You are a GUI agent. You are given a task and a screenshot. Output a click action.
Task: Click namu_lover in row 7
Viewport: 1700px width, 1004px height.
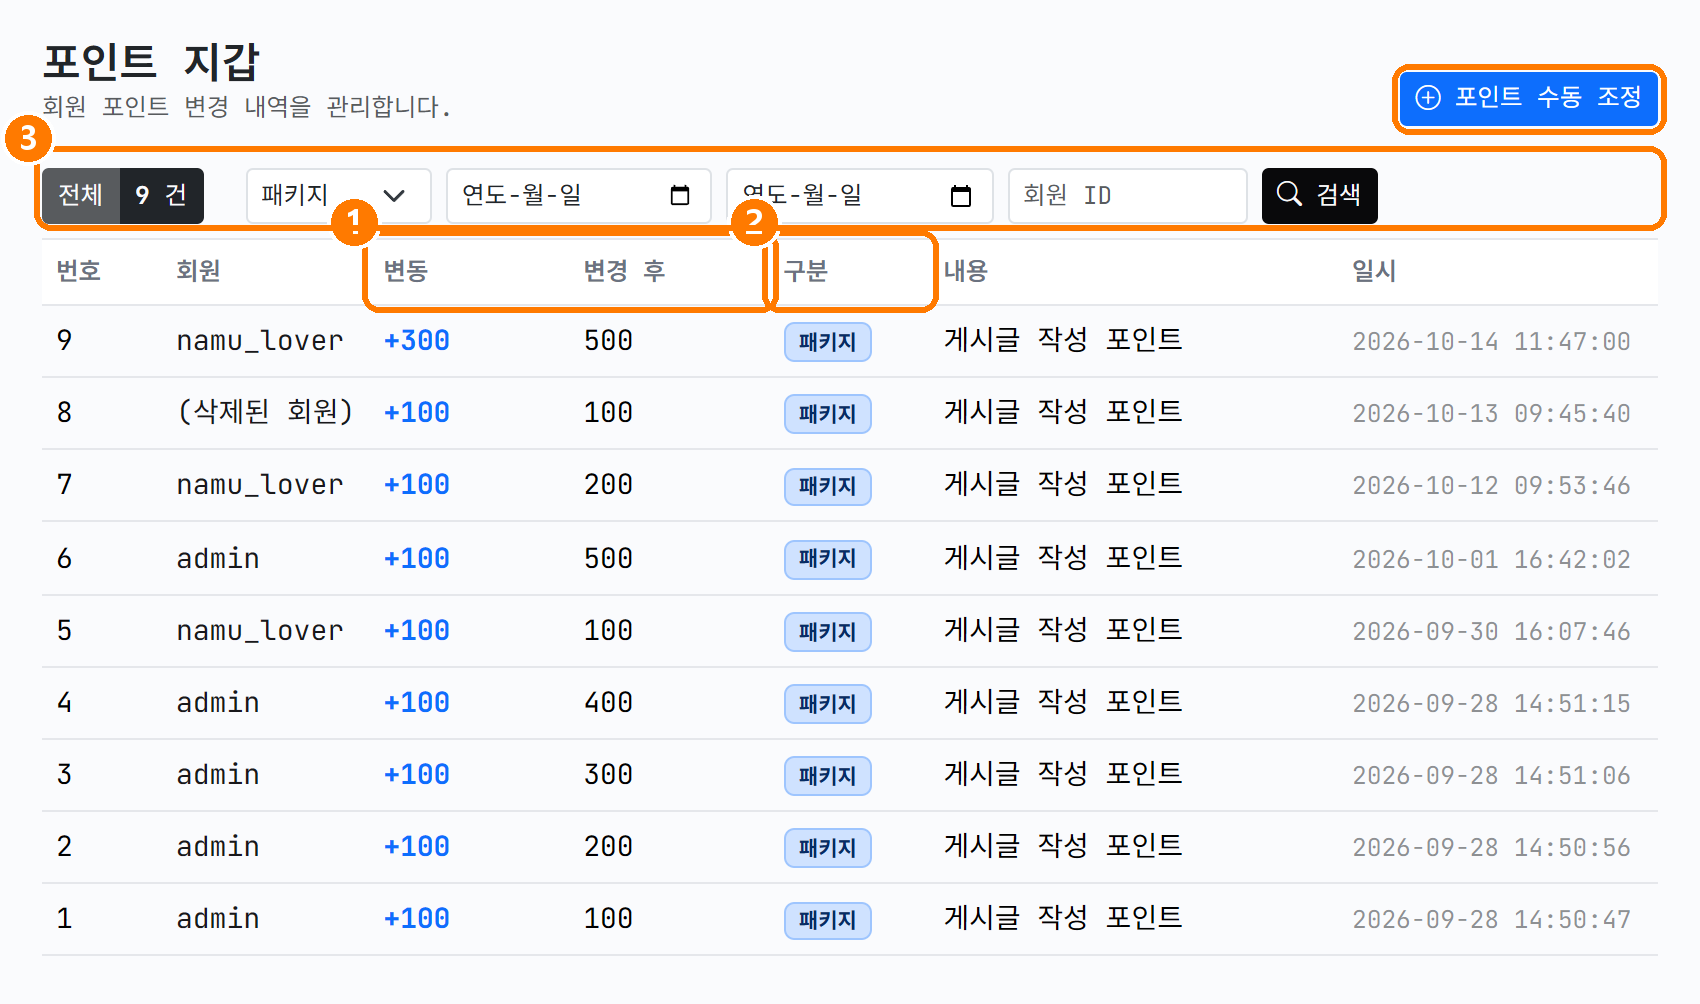pos(260,485)
